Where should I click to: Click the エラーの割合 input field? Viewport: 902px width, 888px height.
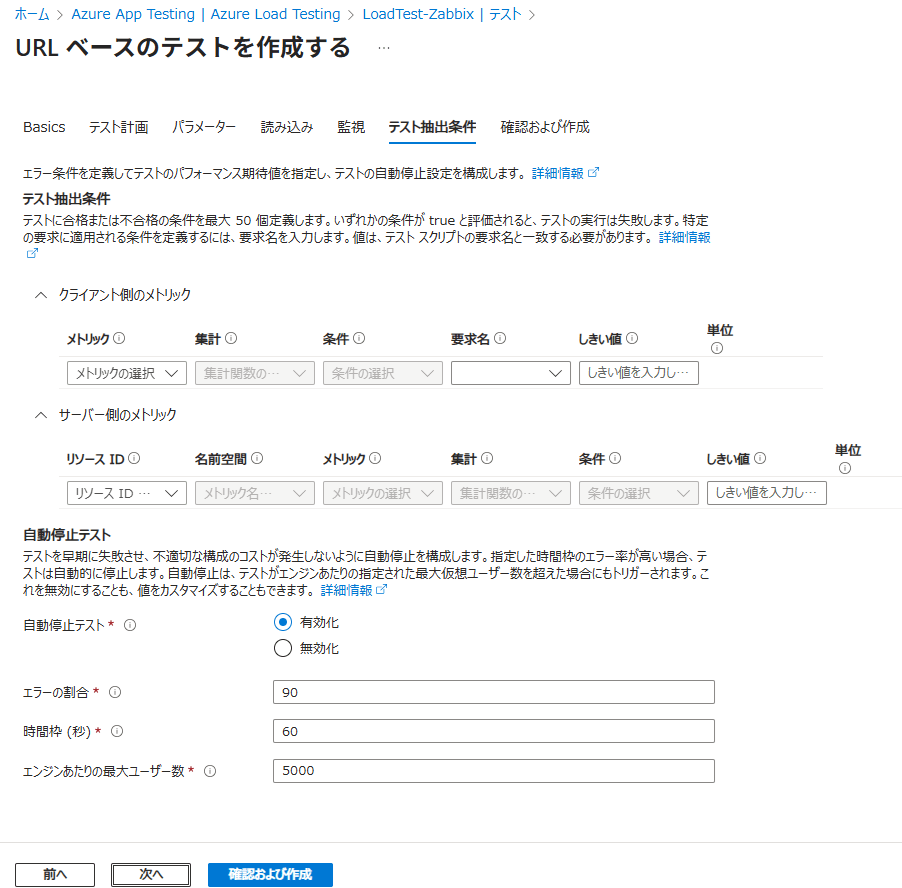pyautogui.click(x=493, y=692)
